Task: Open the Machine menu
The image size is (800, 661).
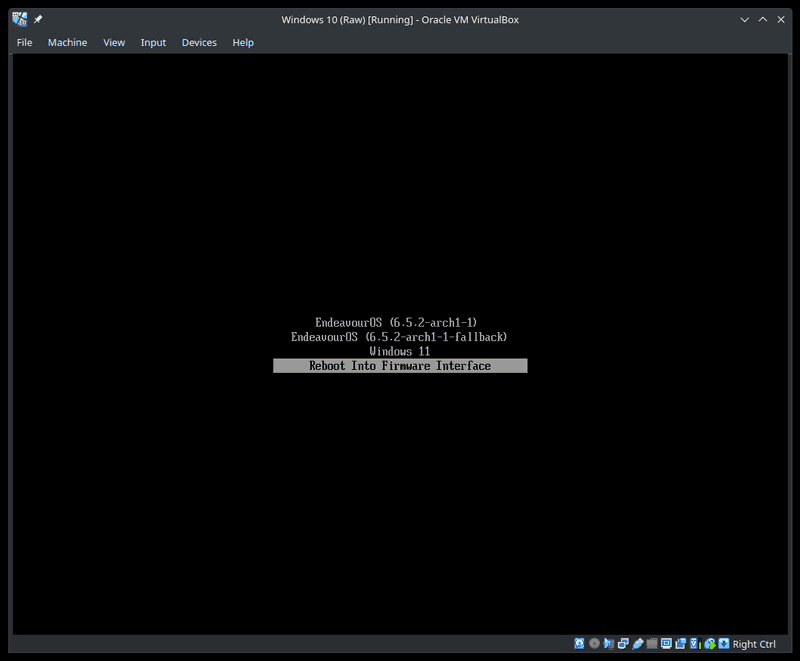Action: (67, 43)
